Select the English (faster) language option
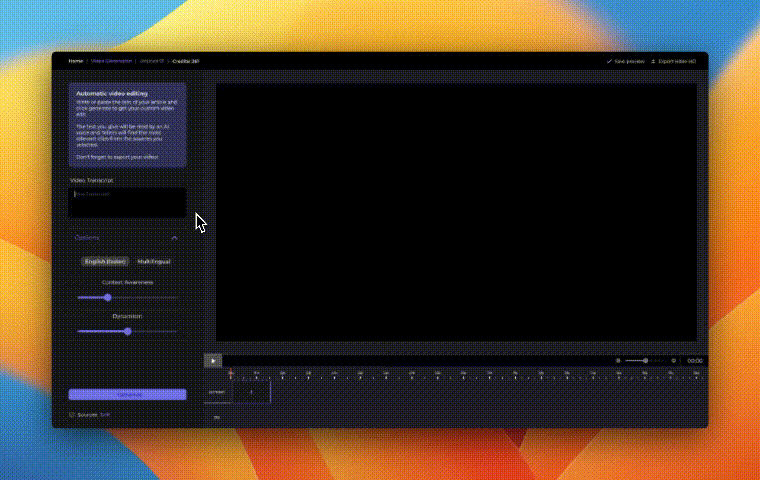Viewport: 760px width, 480px height. pyautogui.click(x=105, y=262)
